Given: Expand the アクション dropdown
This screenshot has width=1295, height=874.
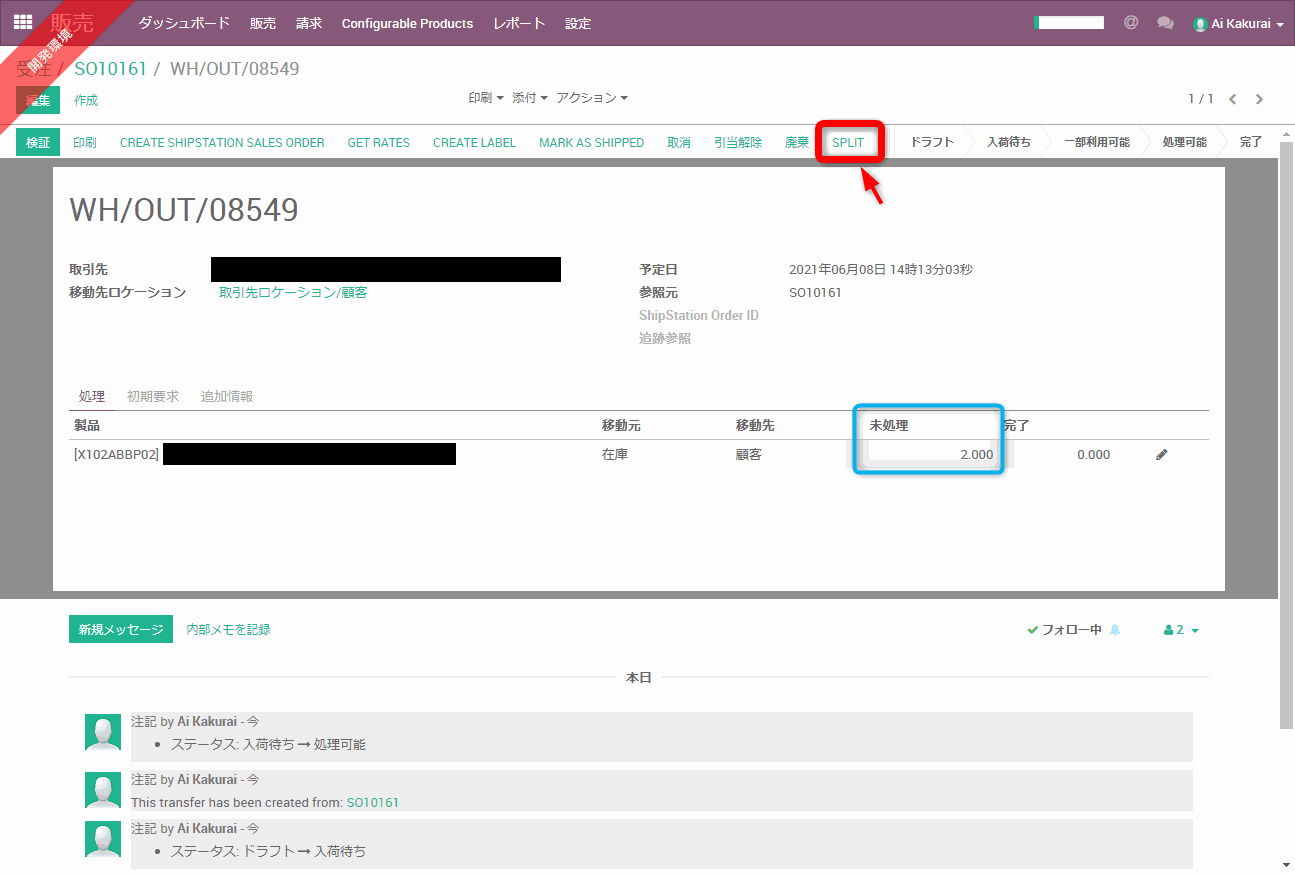Looking at the screenshot, I should (x=592, y=98).
